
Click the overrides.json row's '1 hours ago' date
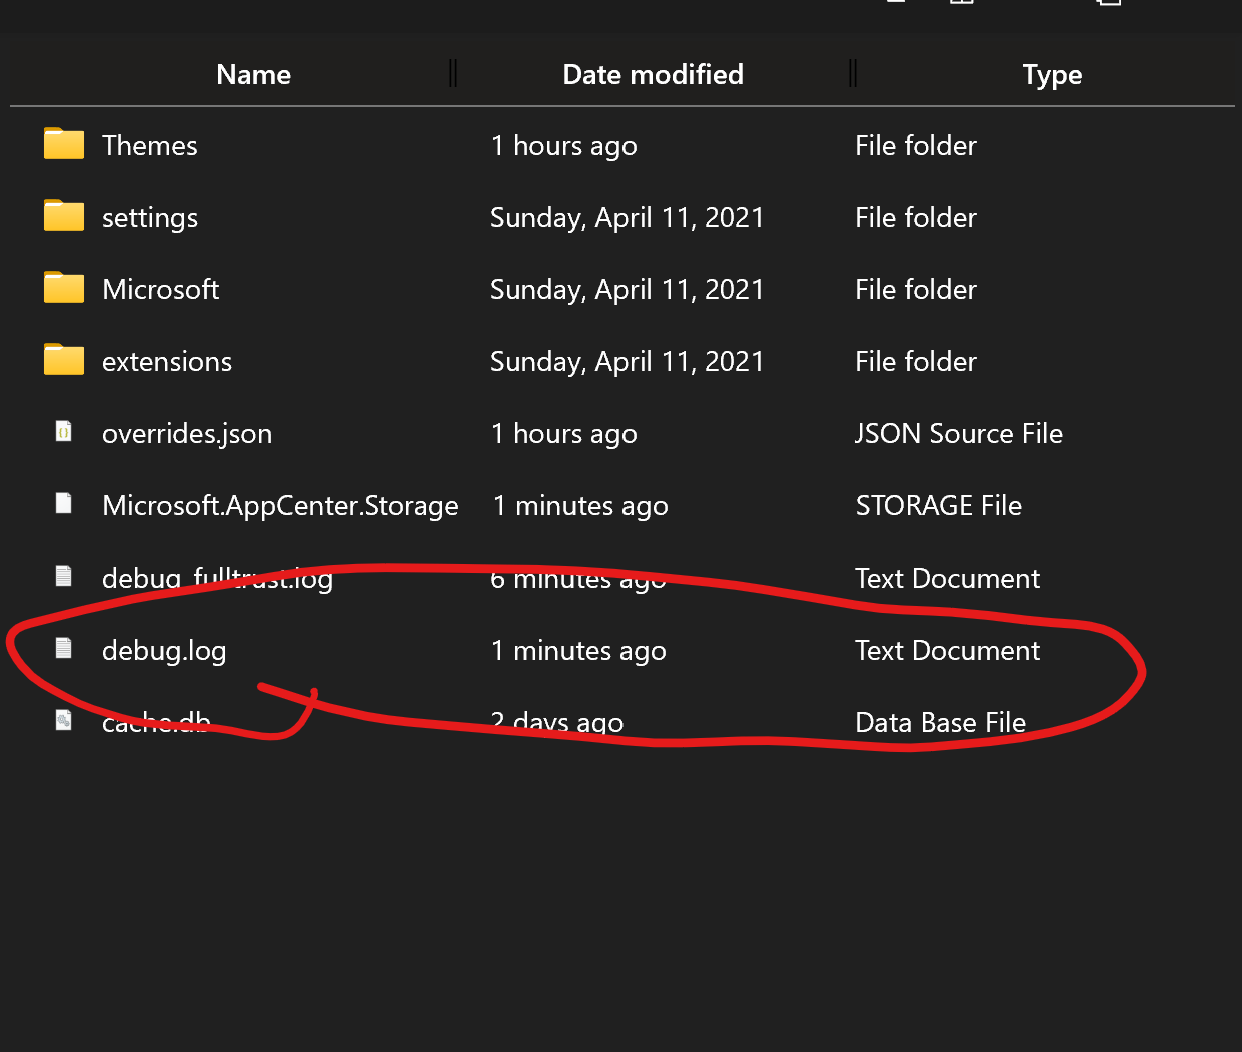[x=564, y=434]
